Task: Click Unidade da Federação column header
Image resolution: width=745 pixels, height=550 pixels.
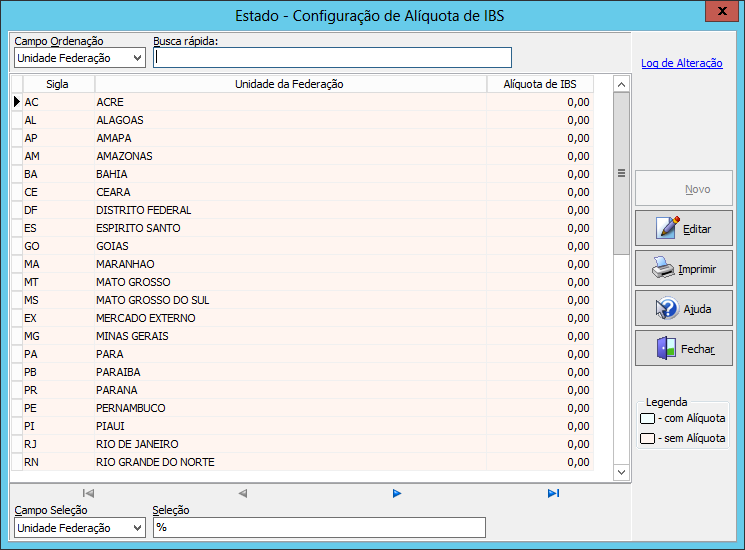Action: point(289,84)
